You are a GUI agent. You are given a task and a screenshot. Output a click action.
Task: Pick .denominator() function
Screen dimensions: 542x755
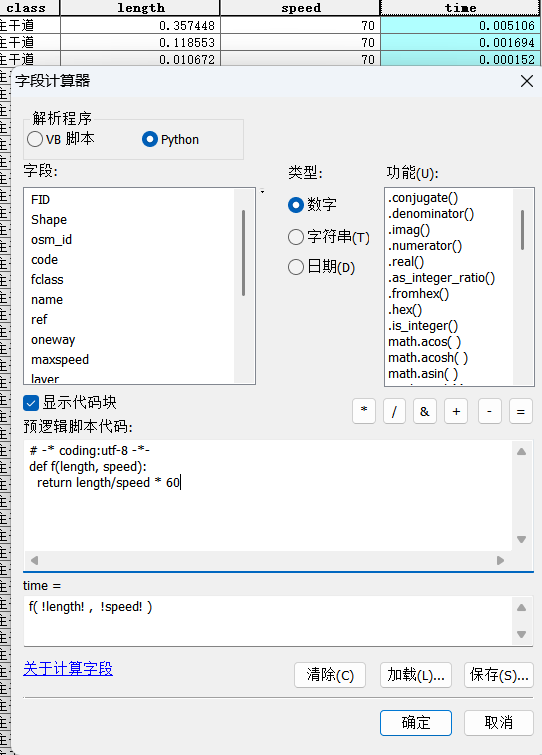click(431, 214)
